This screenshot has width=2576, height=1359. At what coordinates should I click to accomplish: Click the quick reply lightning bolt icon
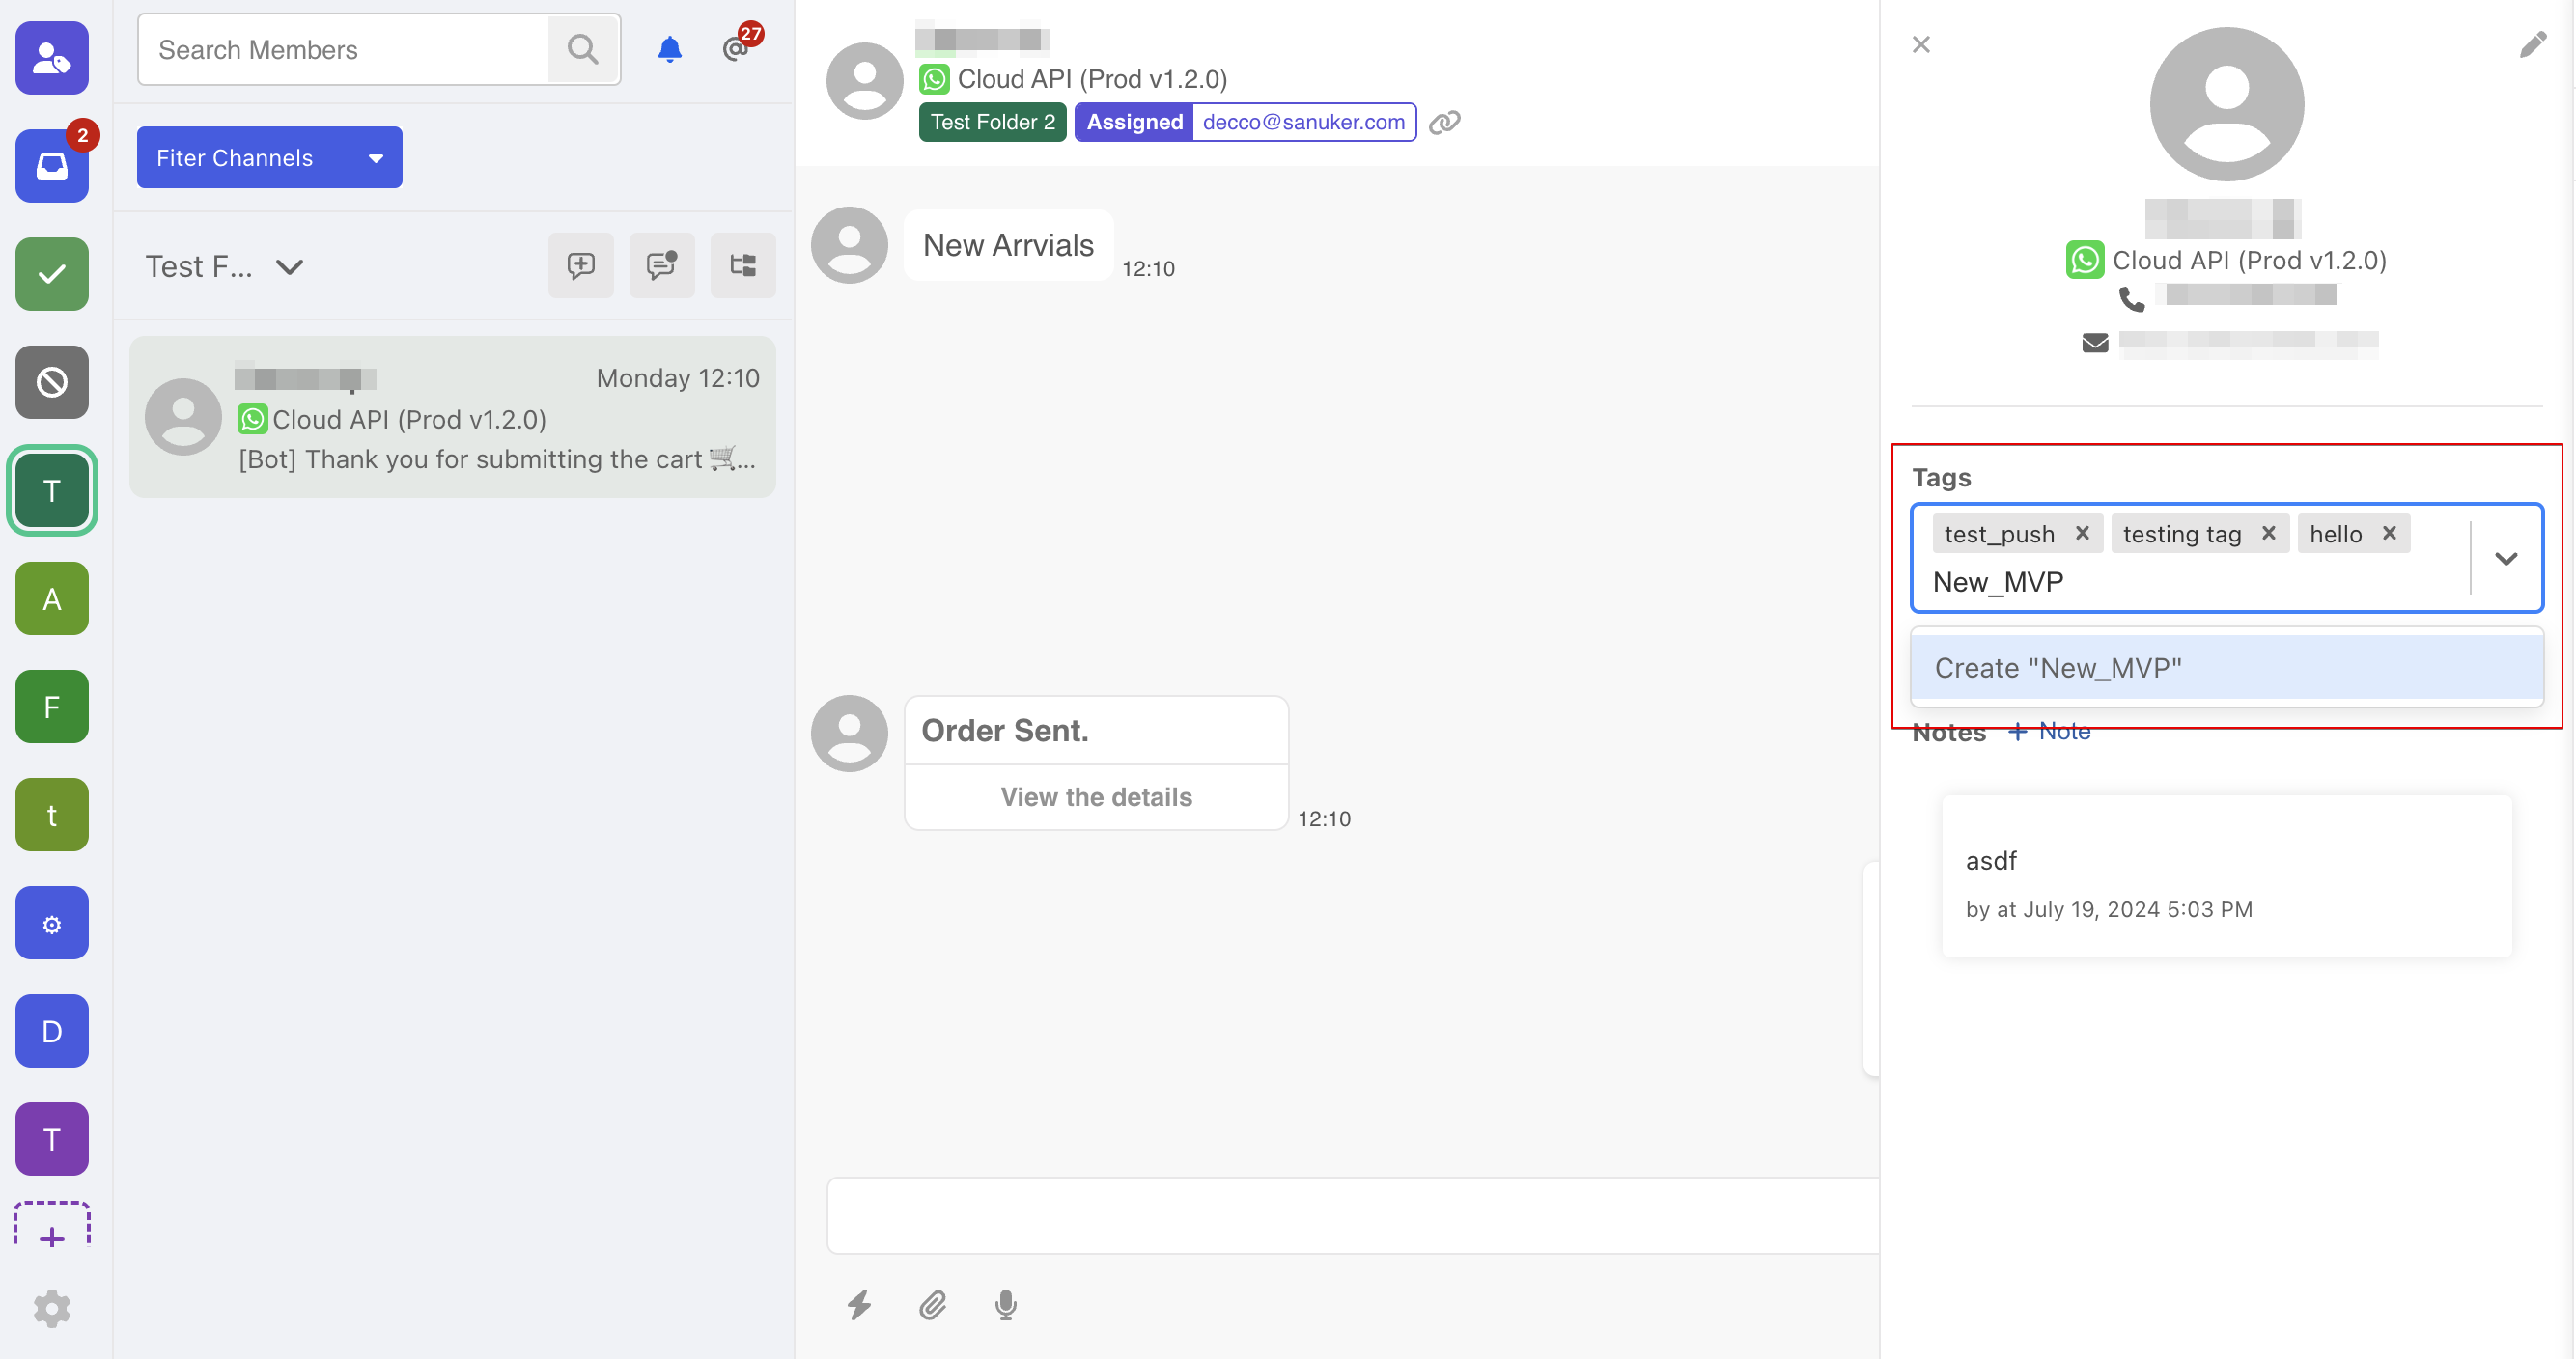point(859,1304)
